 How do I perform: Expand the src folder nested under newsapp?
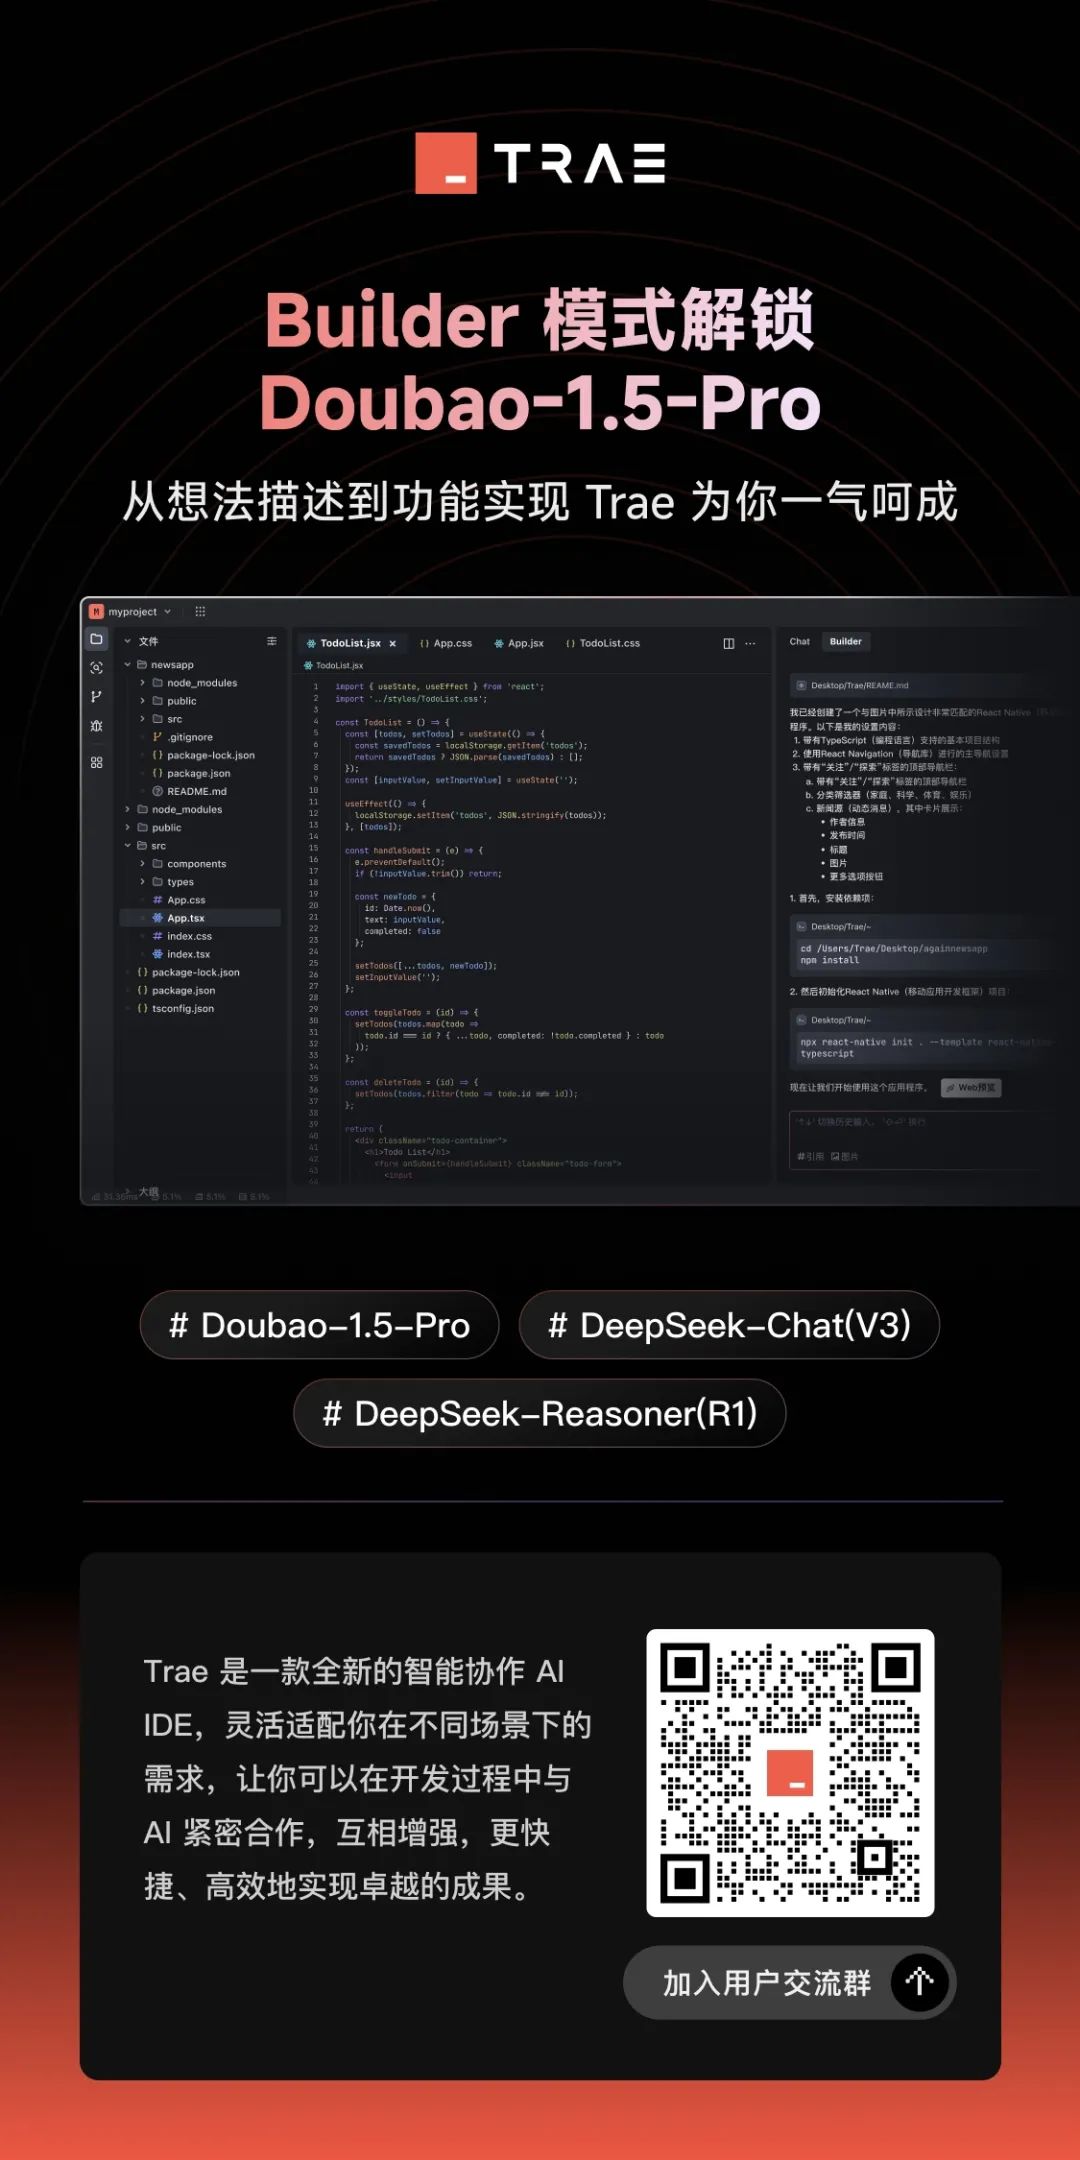click(142, 719)
